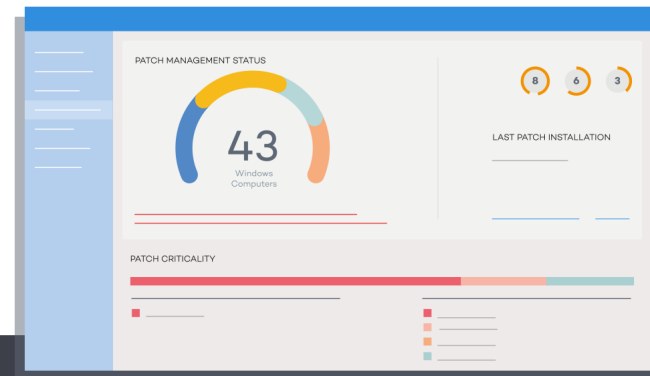This screenshot has width=650, height=376.
Task: Click the red legend square on left
Action: click(x=136, y=313)
